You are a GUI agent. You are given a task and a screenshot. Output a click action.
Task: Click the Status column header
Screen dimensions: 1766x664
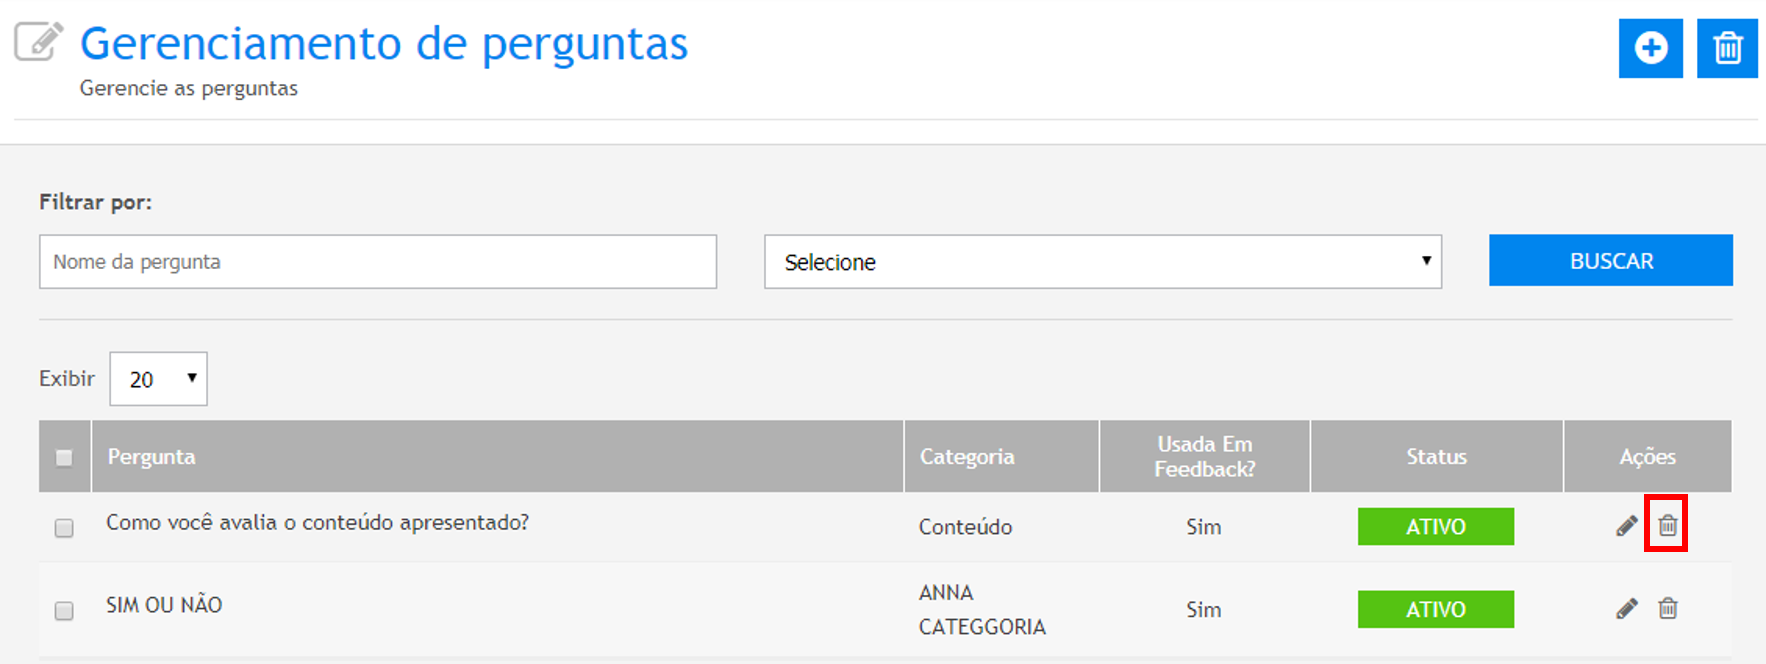[1436, 457]
